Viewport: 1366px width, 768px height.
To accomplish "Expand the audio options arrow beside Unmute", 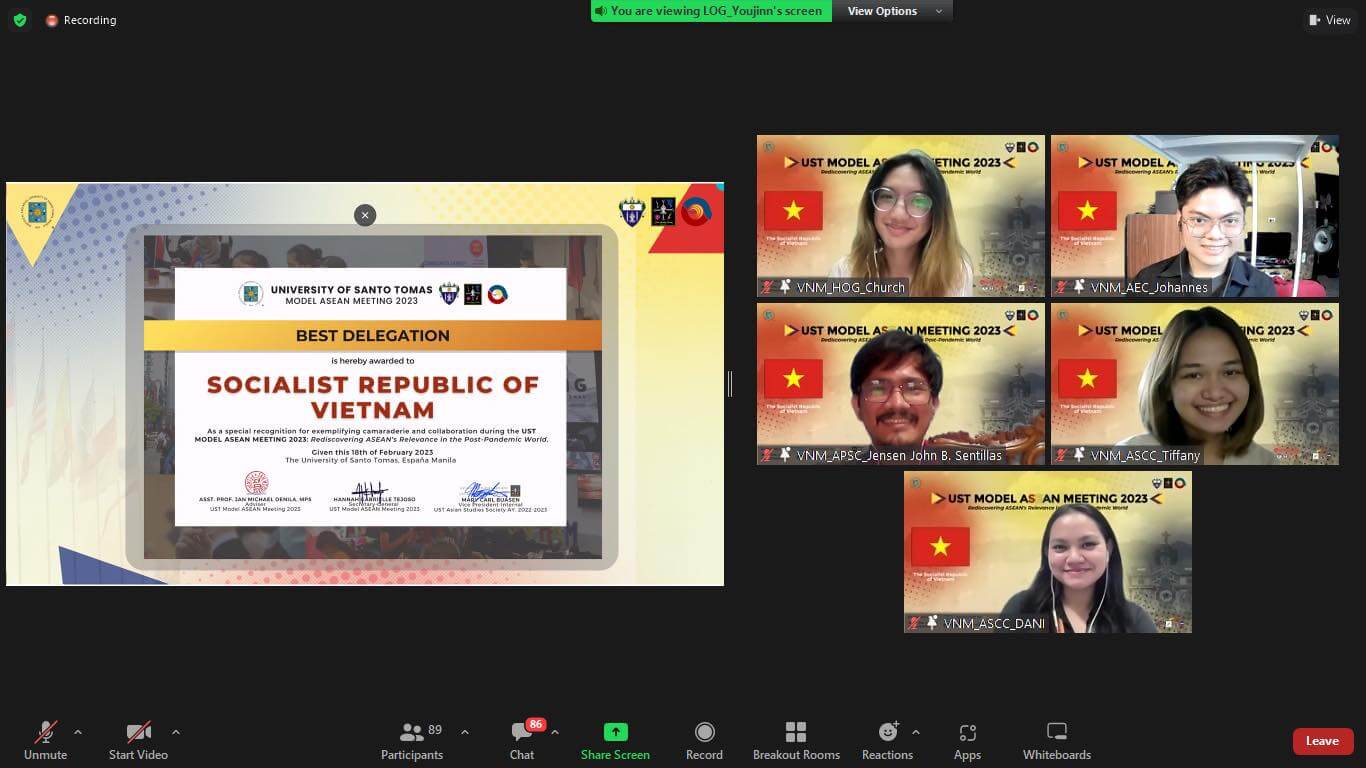I will tap(78, 732).
